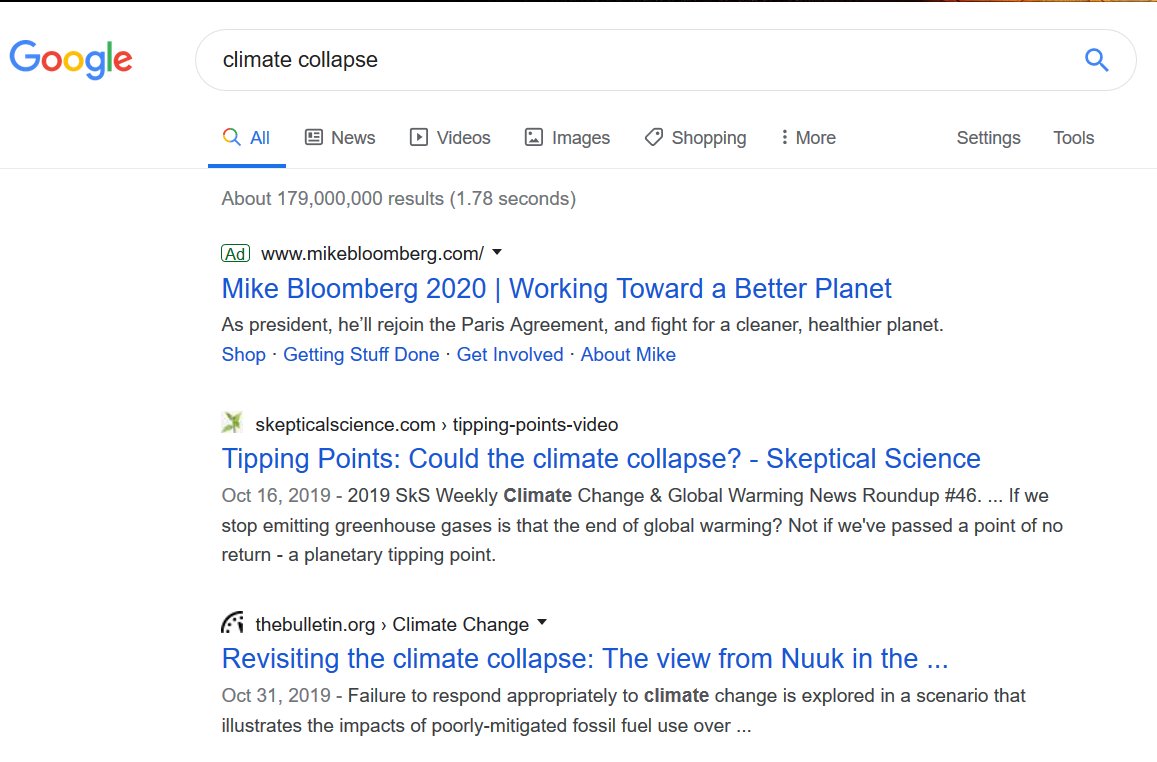Image resolution: width=1157 pixels, height=762 pixels.
Task: Click the Shopping tag icon
Action: tap(654, 137)
